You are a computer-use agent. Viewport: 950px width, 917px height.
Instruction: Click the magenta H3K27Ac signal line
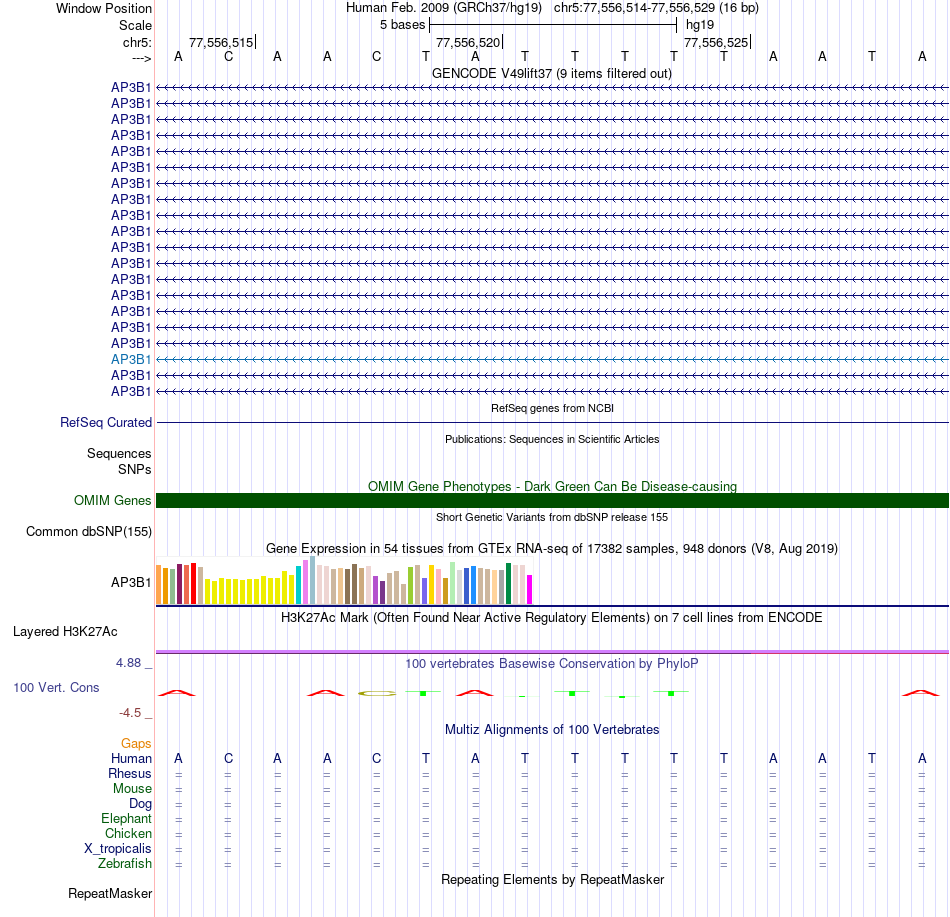(552, 652)
